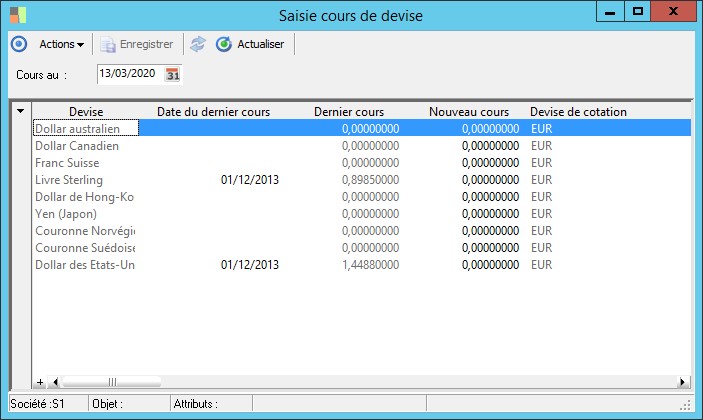
Task: Click the Nouveau cours column header
Action: click(469, 112)
